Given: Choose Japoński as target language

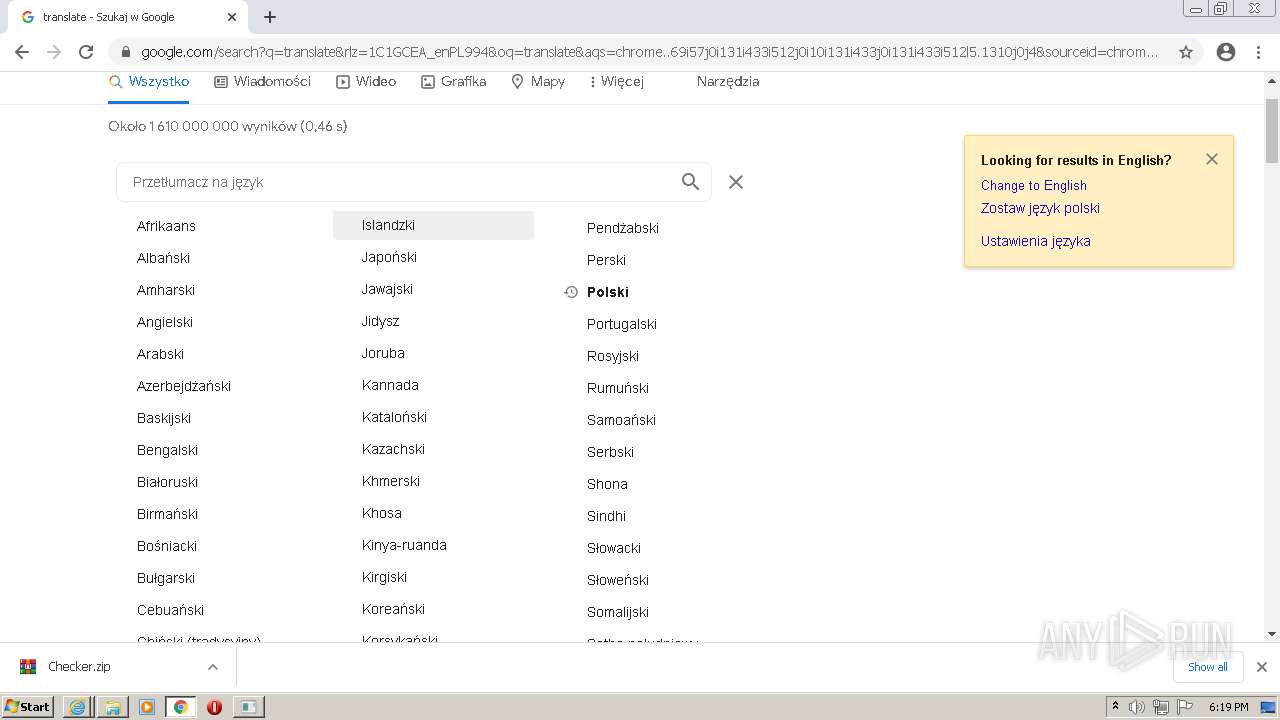Looking at the screenshot, I should (x=389, y=257).
